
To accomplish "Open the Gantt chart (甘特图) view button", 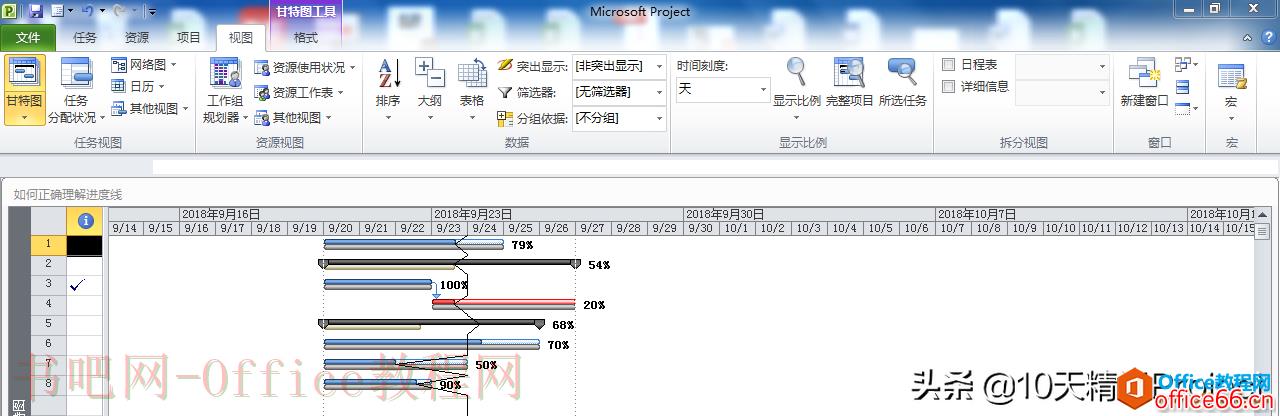I will click(x=24, y=89).
